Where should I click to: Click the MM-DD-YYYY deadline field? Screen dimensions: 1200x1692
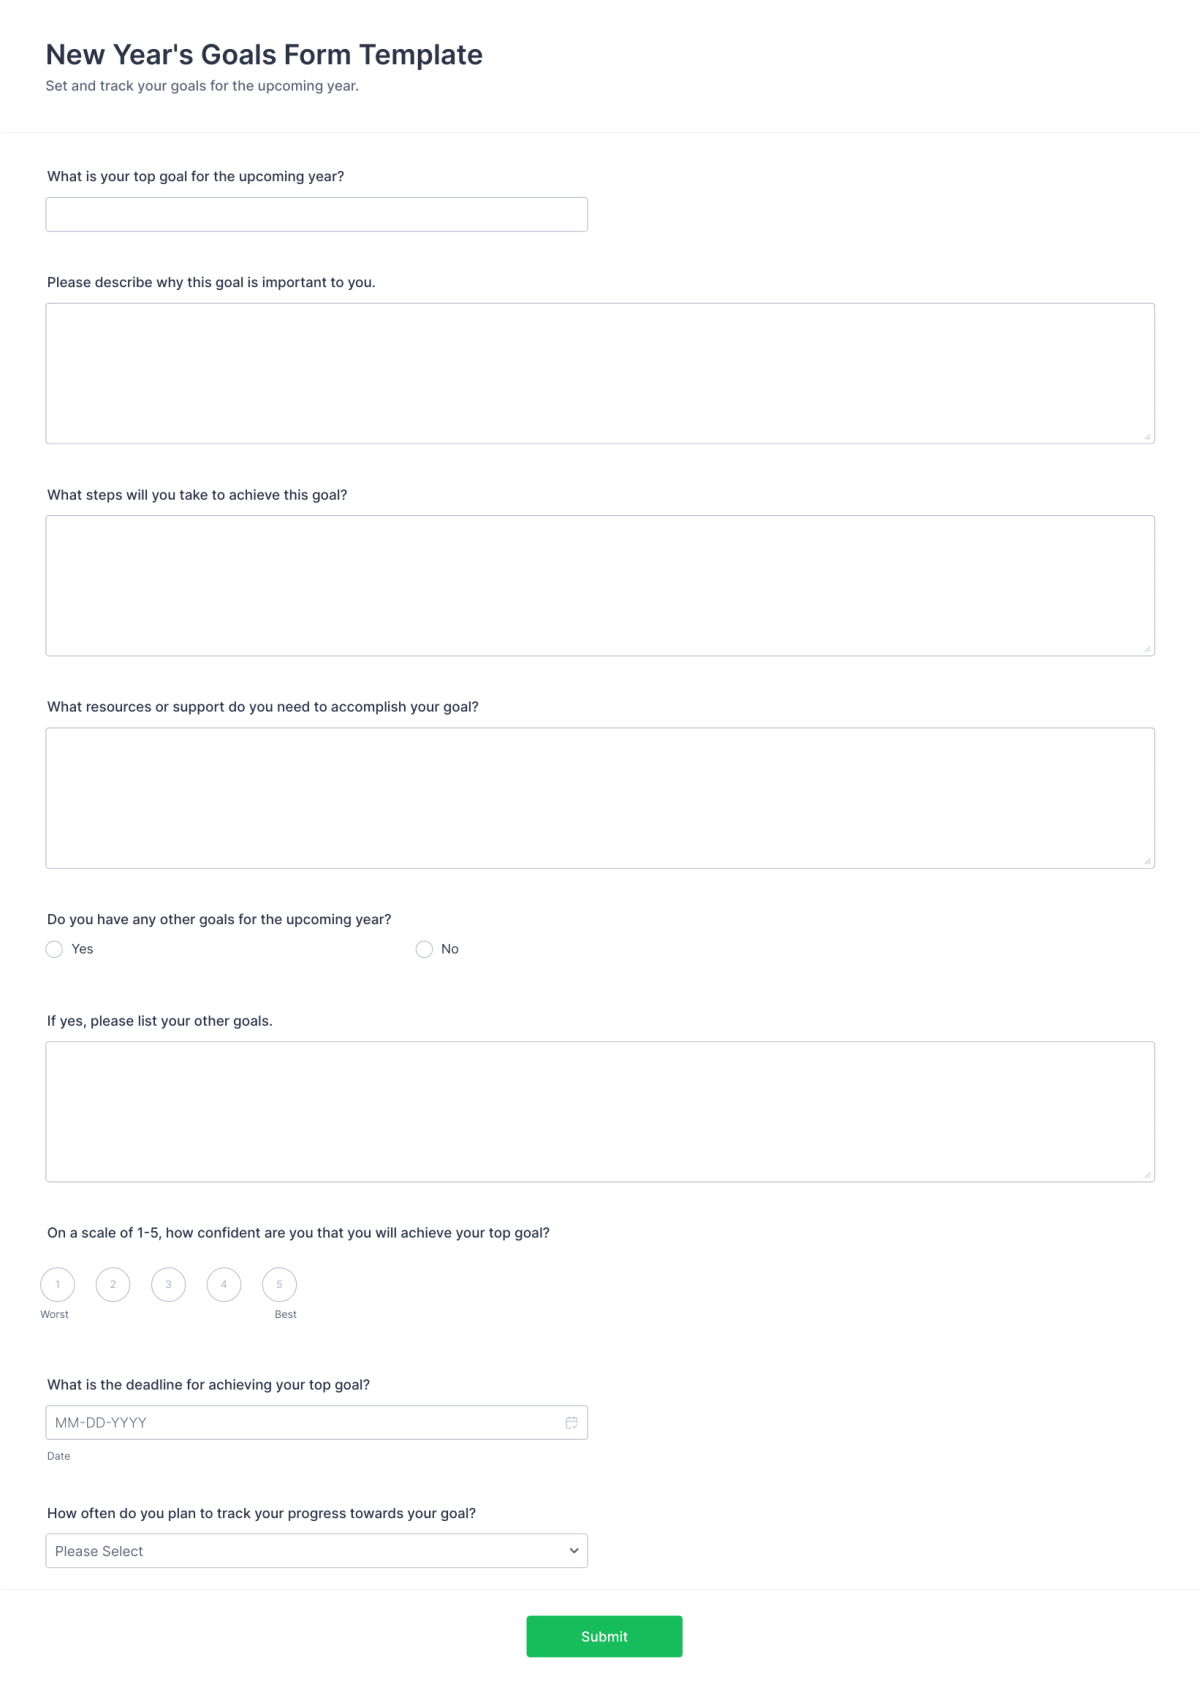click(x=300, y=1421)
